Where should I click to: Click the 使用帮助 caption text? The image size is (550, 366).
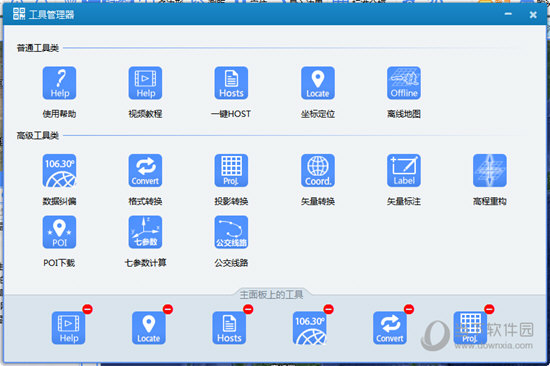coord(59,114)
